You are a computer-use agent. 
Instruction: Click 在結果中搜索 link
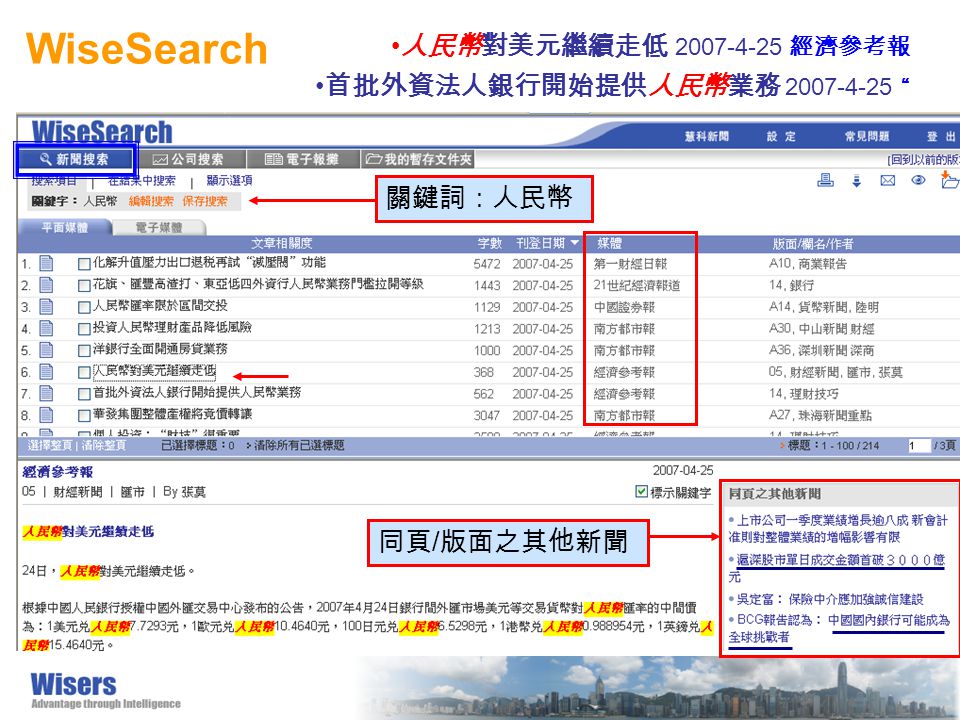coord(141,181)
